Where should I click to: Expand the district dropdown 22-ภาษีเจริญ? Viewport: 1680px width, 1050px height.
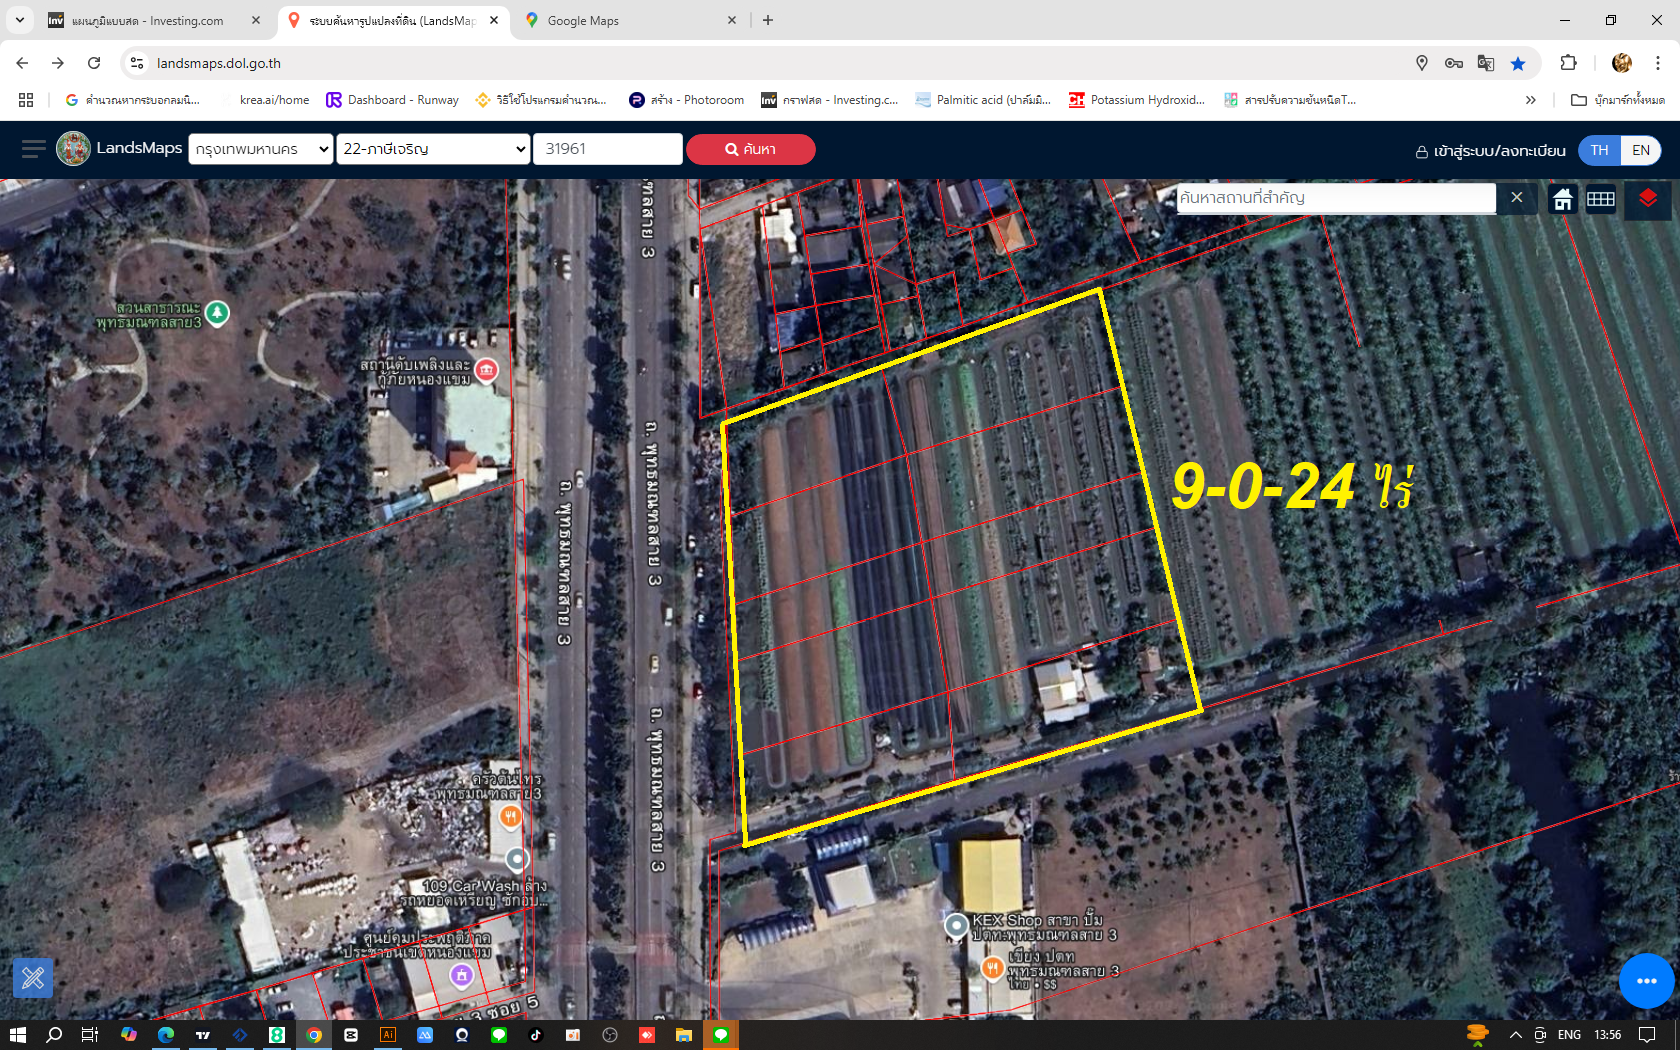coord(433,149)
